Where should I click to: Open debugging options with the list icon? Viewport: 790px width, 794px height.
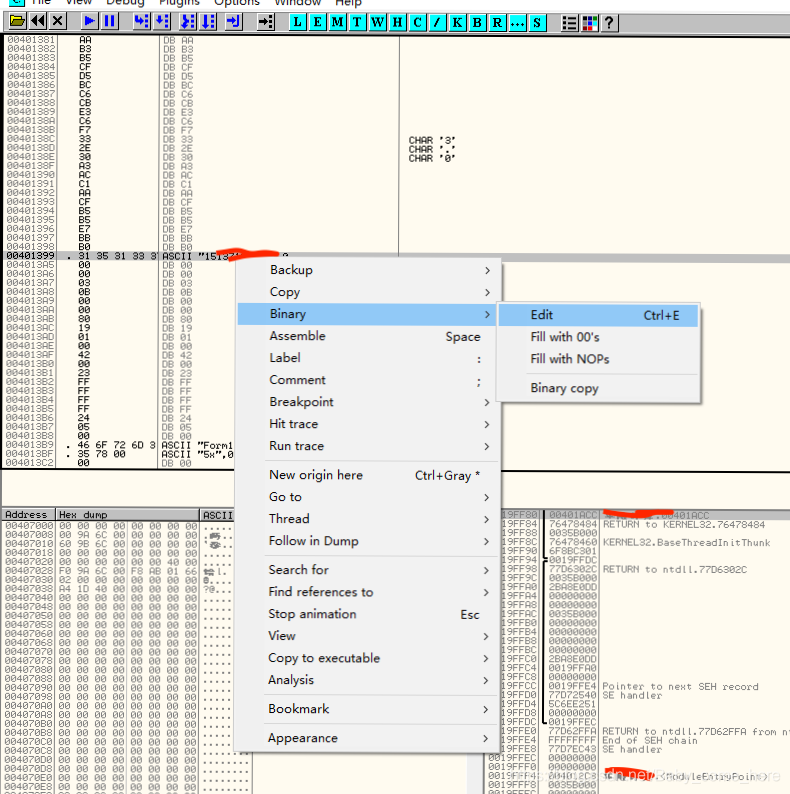[569, 22]
